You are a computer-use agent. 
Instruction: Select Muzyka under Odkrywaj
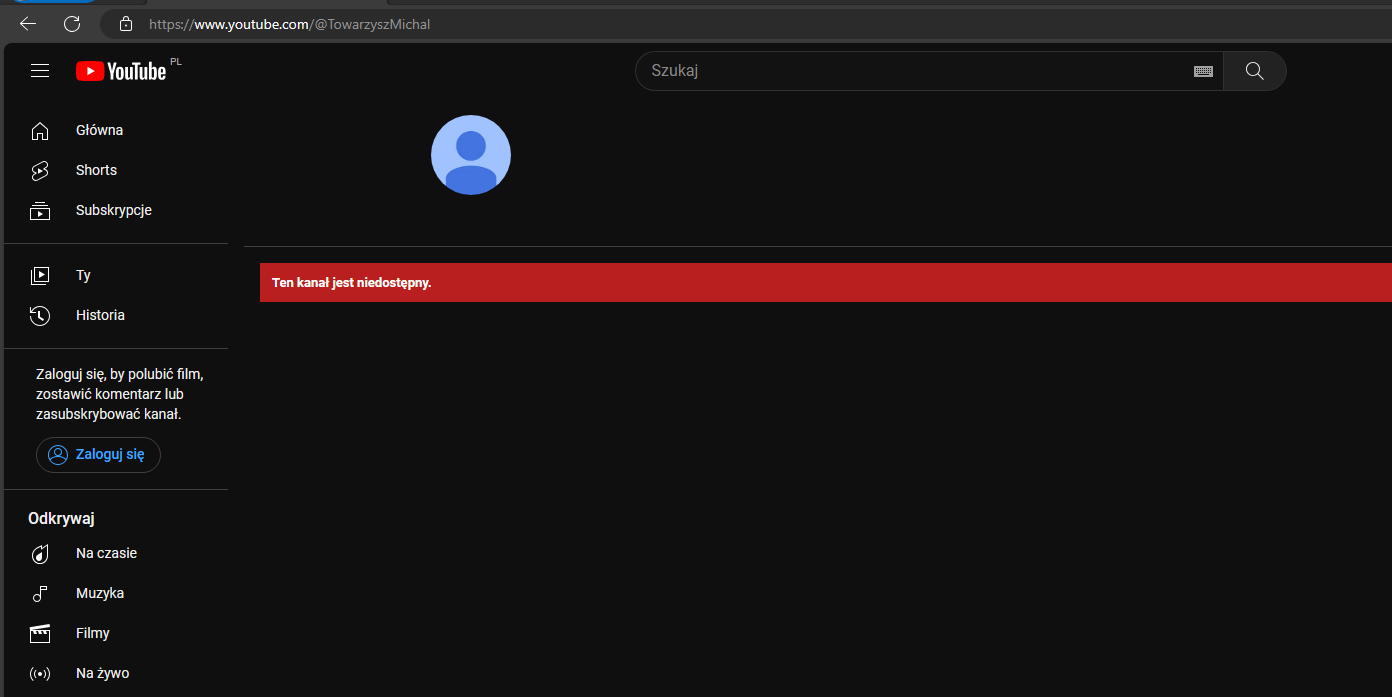100,594
